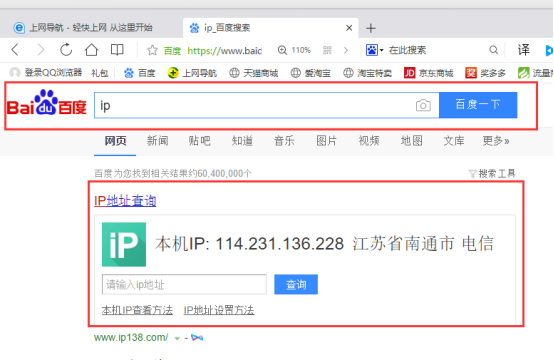Switch to 文库 results
The width and height of the screenshot is (554, 360).
tap(454, 141)
